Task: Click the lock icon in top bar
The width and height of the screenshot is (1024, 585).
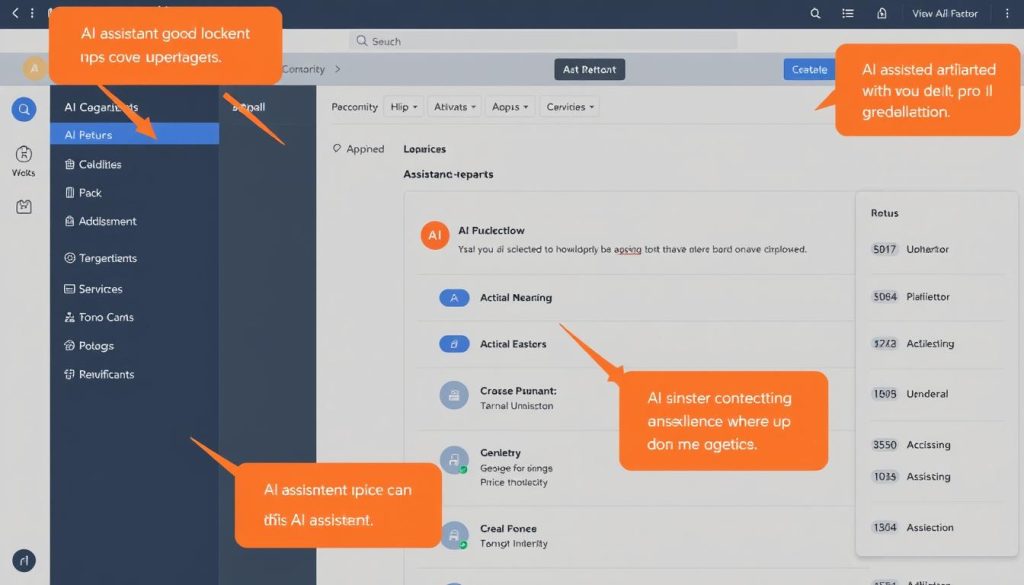Action: (881, 14)
